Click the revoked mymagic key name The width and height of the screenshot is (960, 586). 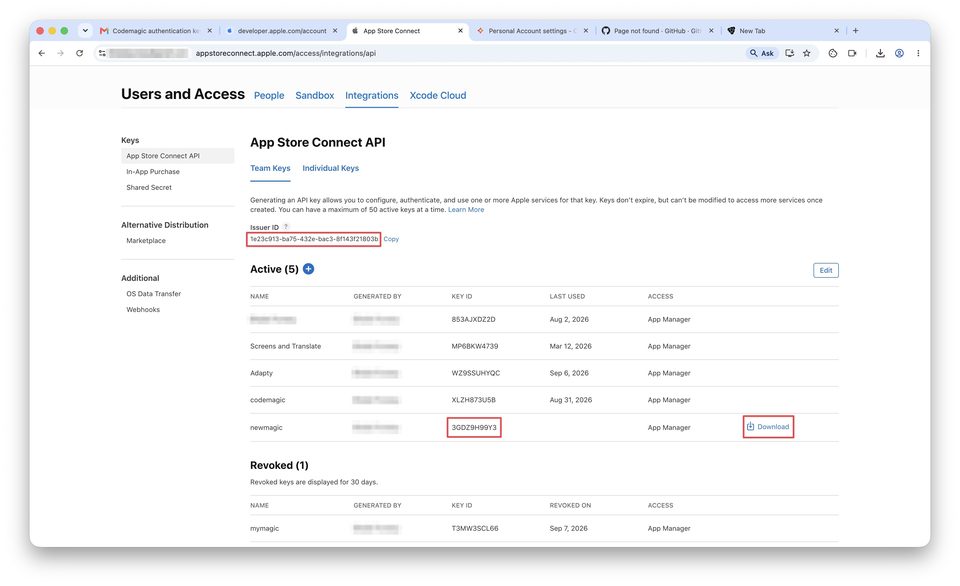(264, 529)
